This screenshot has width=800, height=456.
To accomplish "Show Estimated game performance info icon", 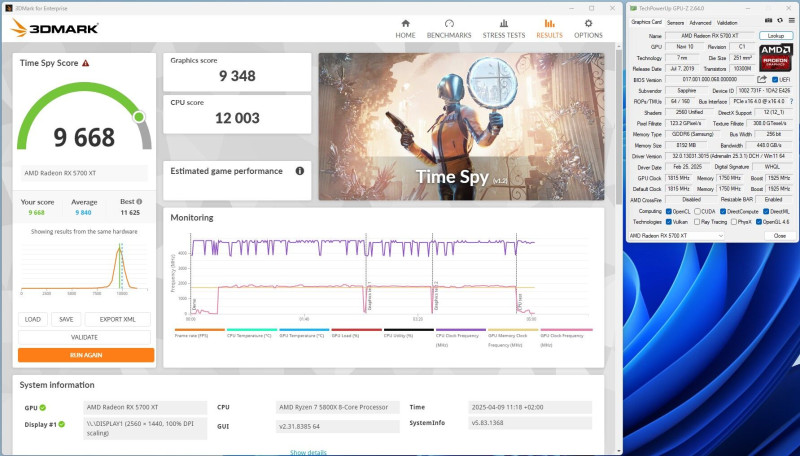I will click(x=299, y=171).
